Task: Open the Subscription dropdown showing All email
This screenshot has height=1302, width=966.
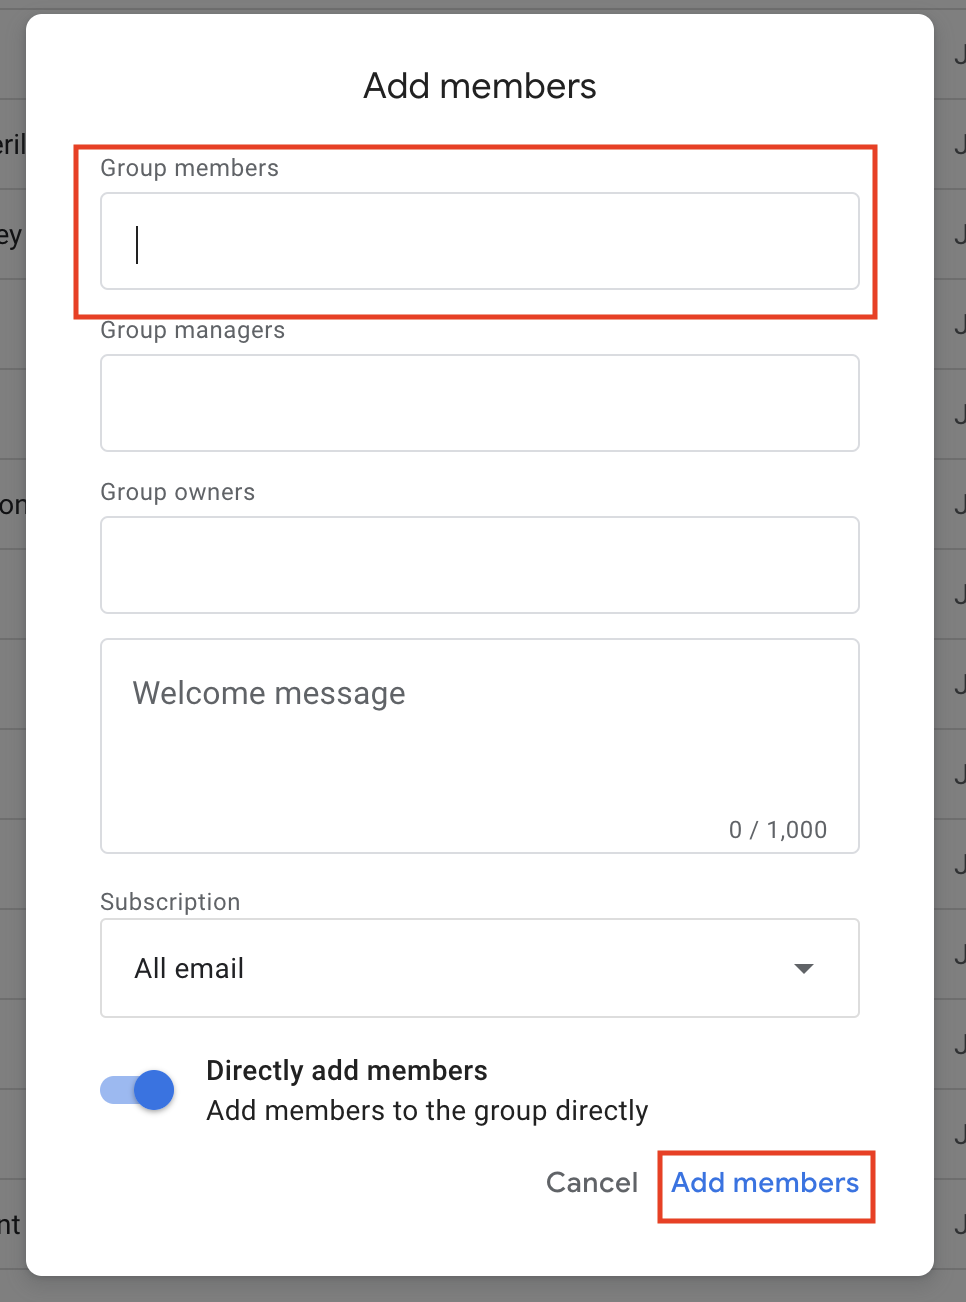Action: [480, 968]
